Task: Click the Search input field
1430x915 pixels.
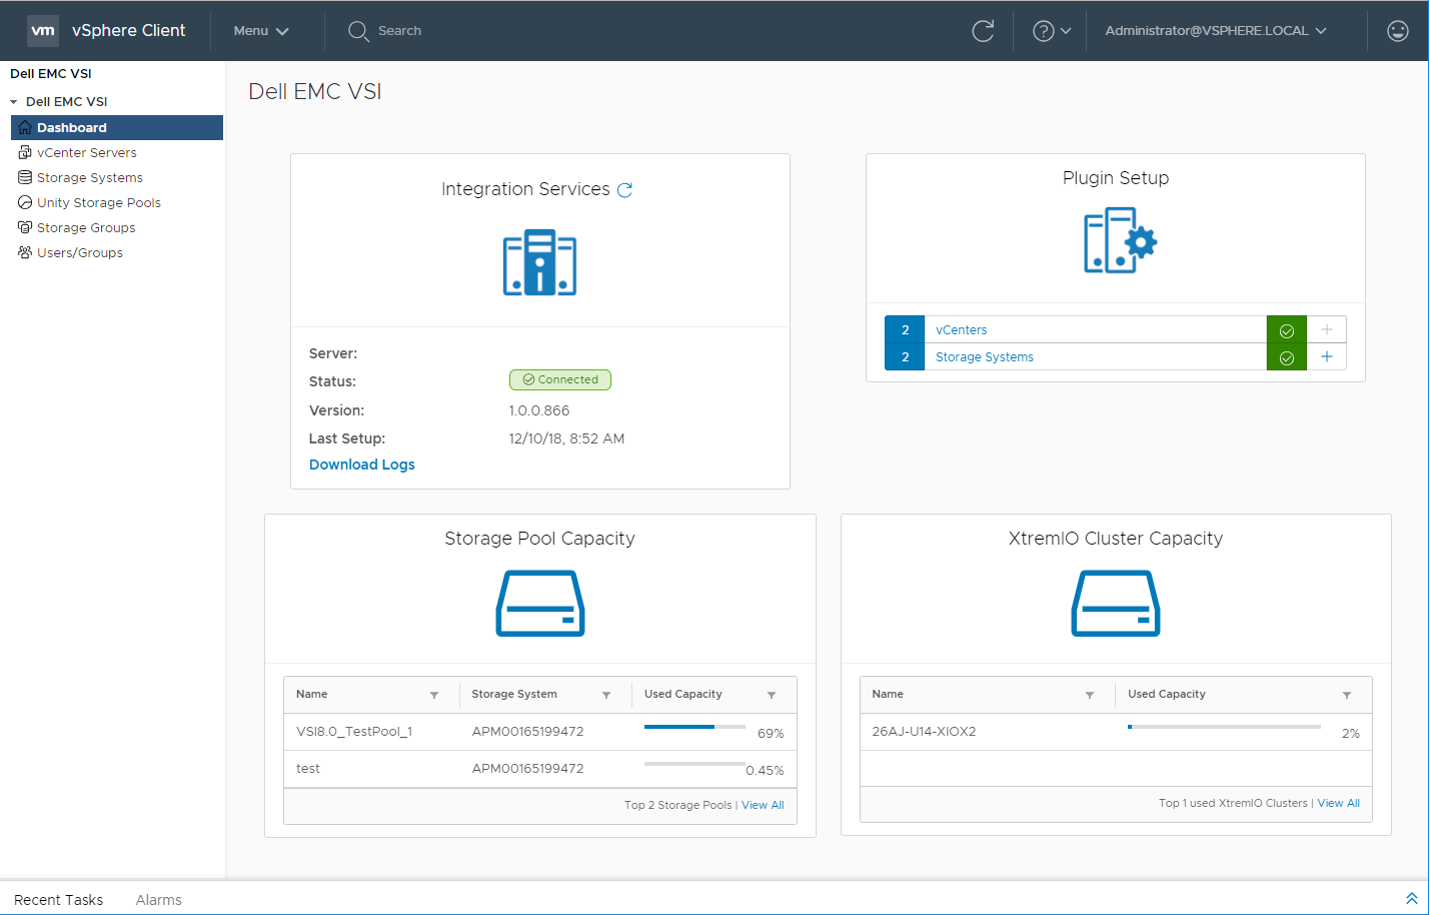Action: [x=400, y=31]
